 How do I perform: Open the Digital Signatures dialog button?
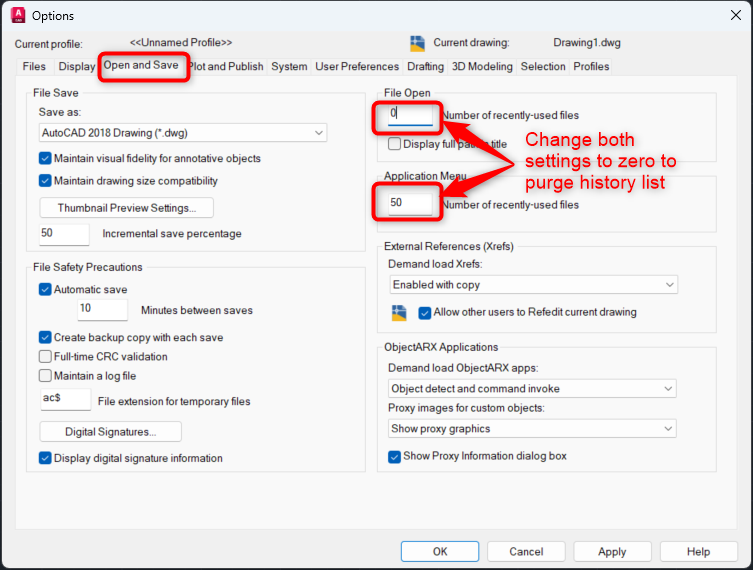pos(110,432)
